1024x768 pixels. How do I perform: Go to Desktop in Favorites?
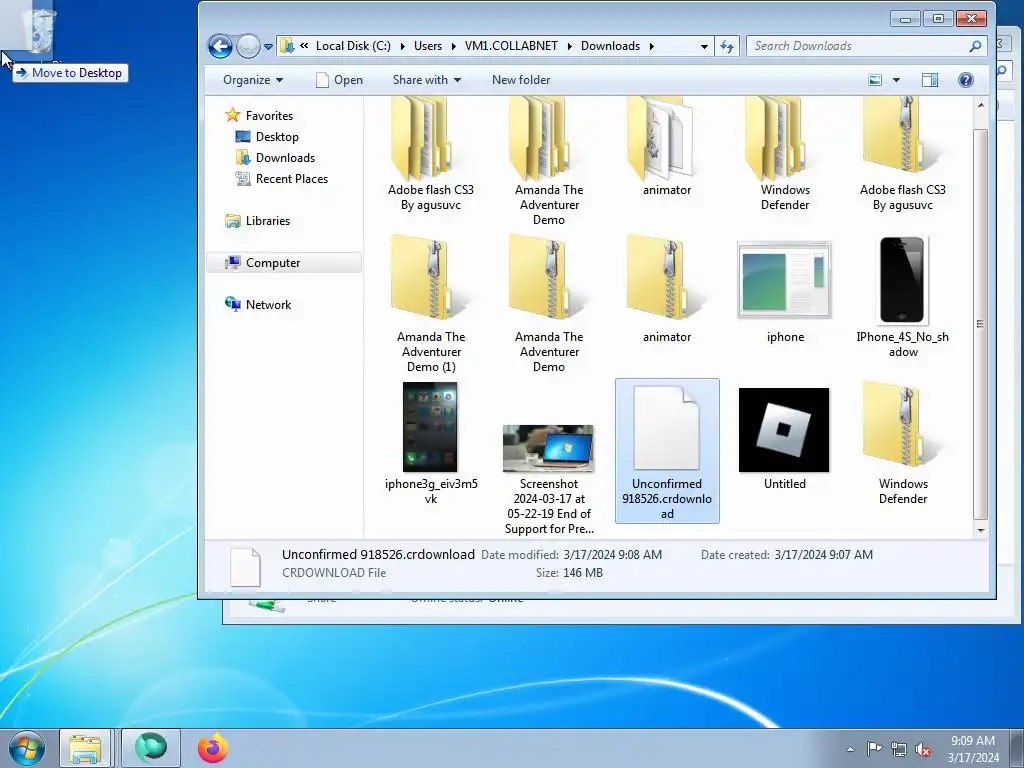(266, 136)
